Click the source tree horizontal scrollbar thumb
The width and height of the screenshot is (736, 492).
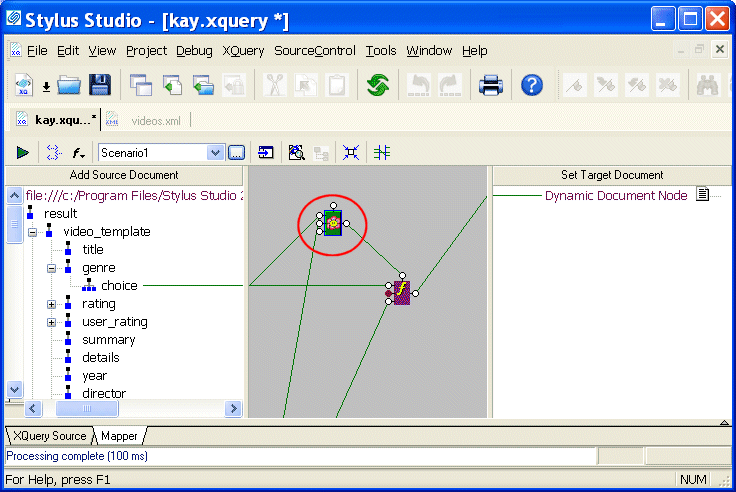(x=85, y=409)
